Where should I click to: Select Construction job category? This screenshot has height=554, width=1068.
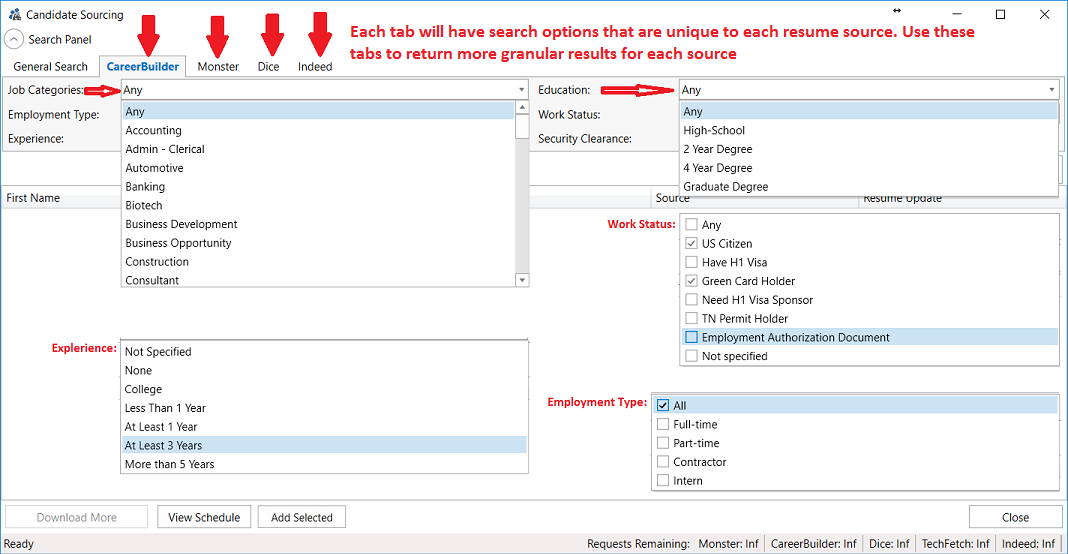[318, 262]
